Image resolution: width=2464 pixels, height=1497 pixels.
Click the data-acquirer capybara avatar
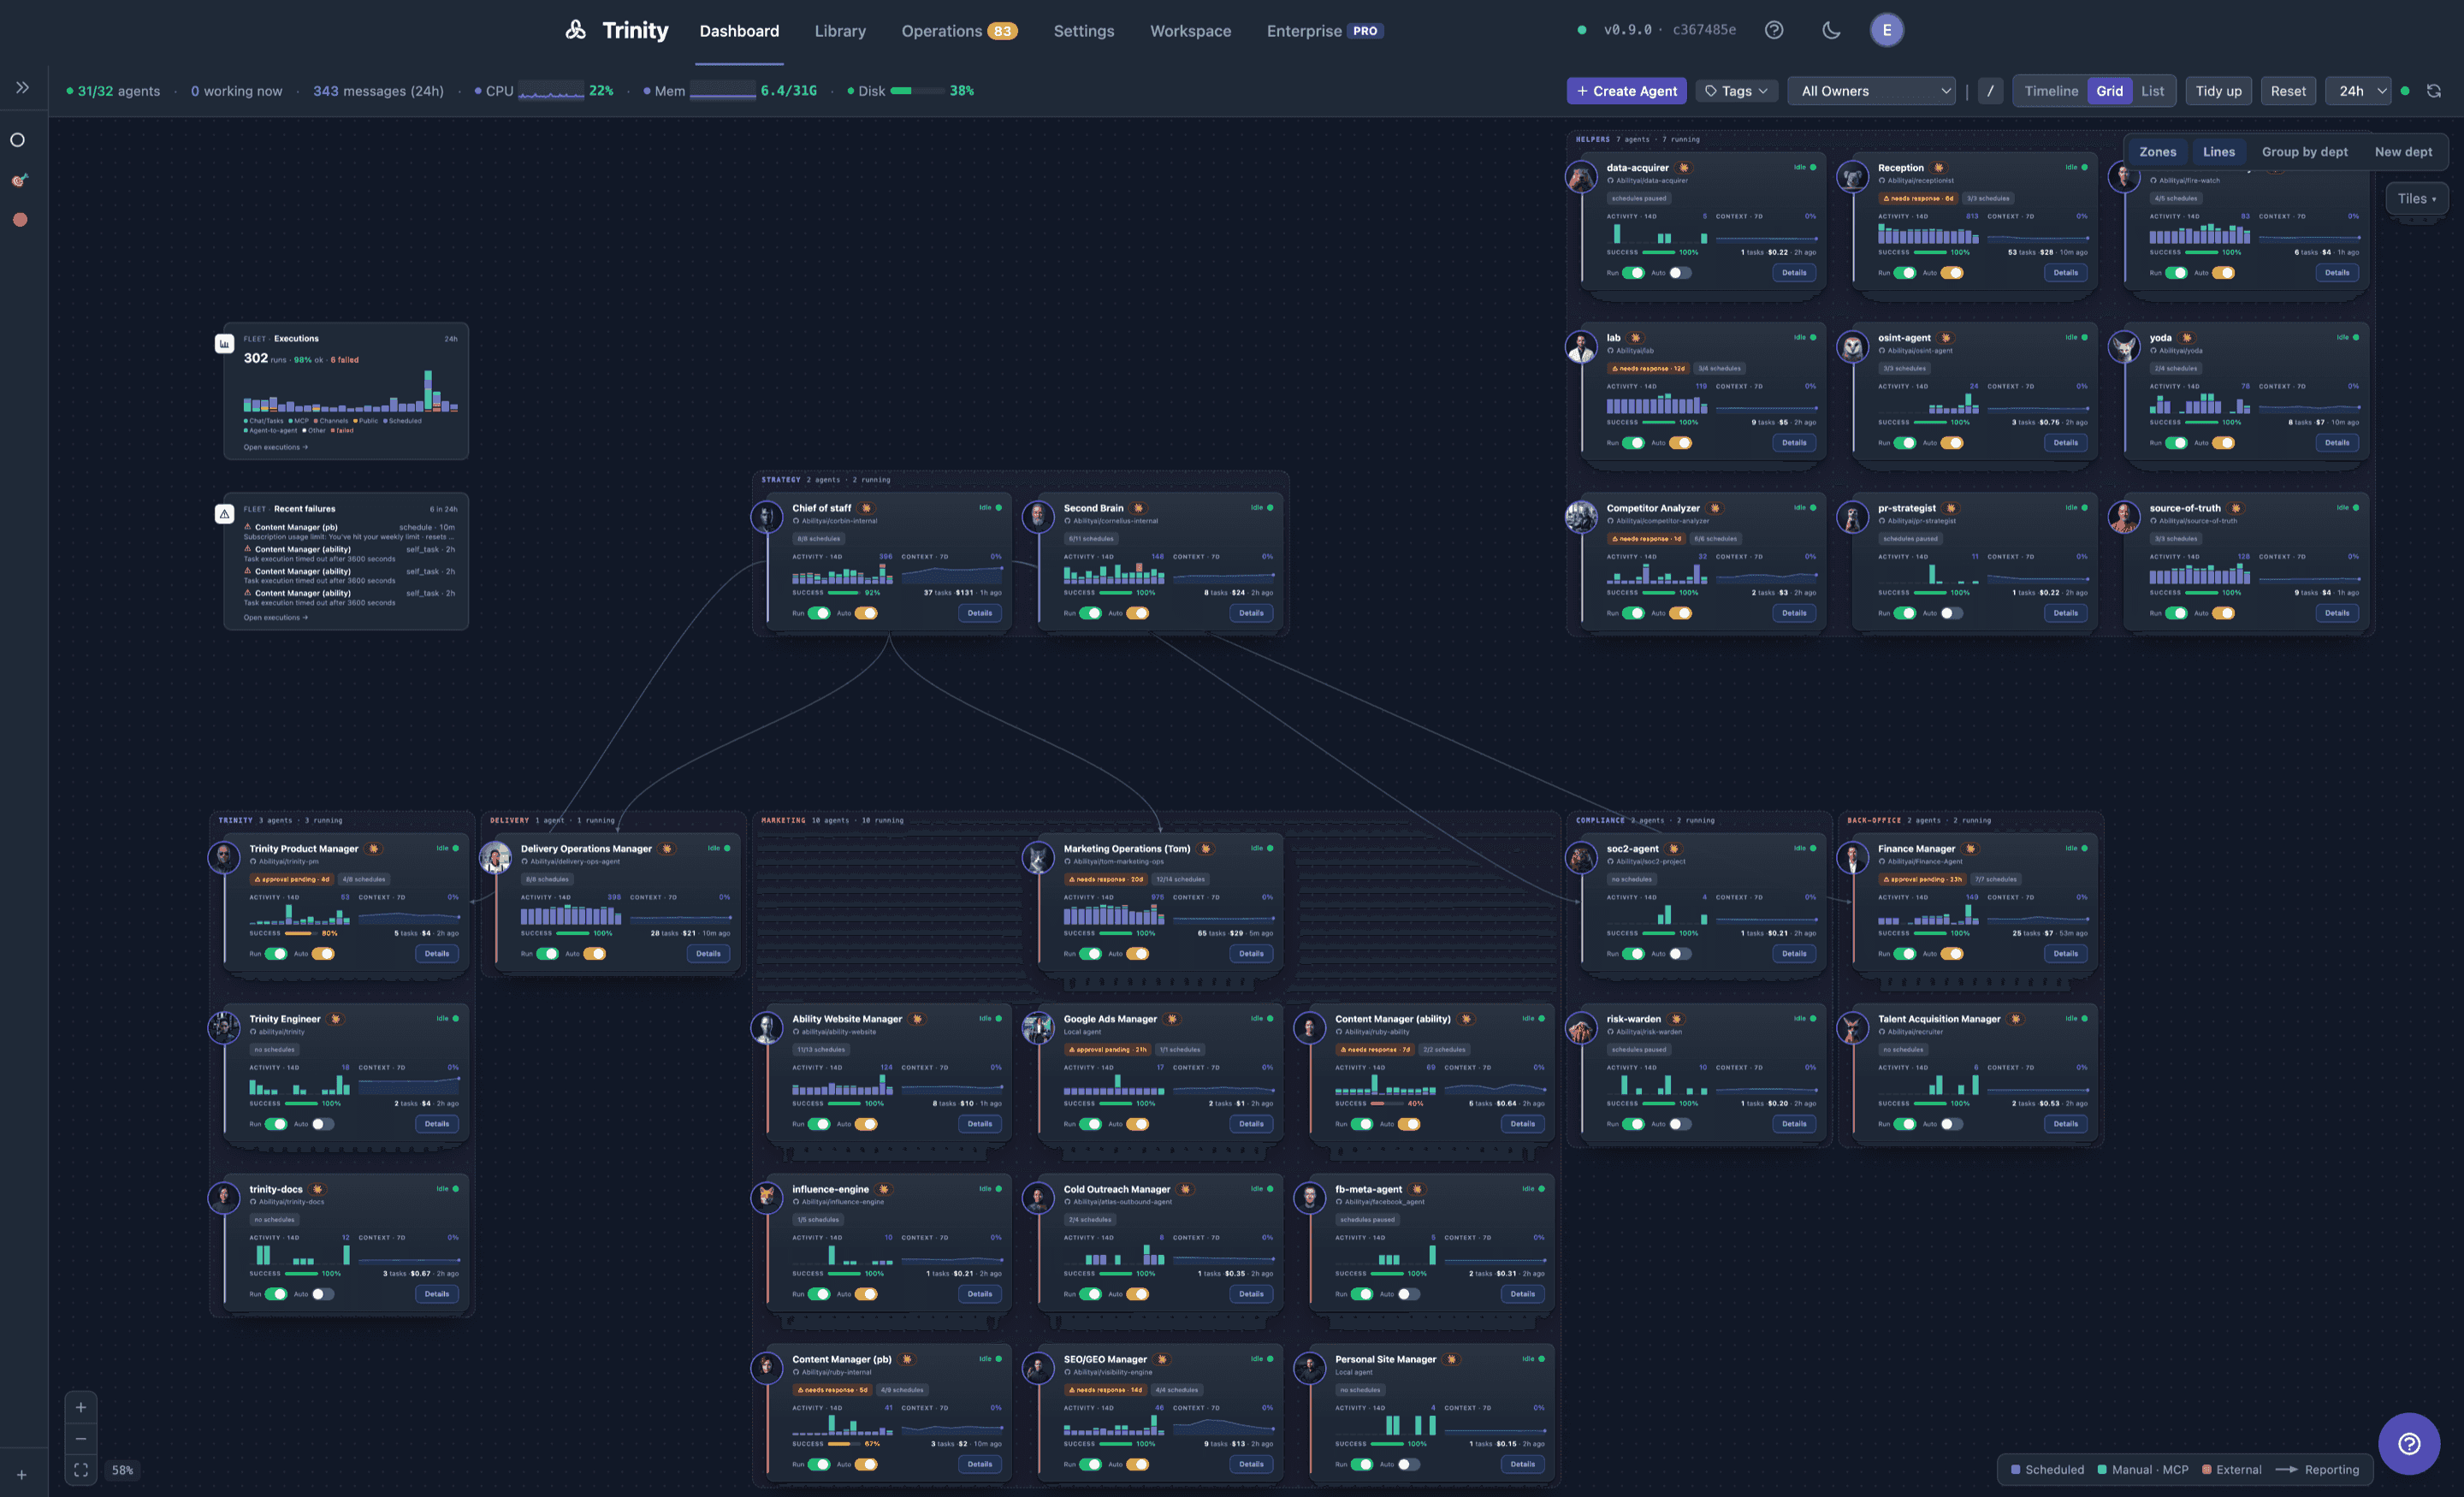1581,177
